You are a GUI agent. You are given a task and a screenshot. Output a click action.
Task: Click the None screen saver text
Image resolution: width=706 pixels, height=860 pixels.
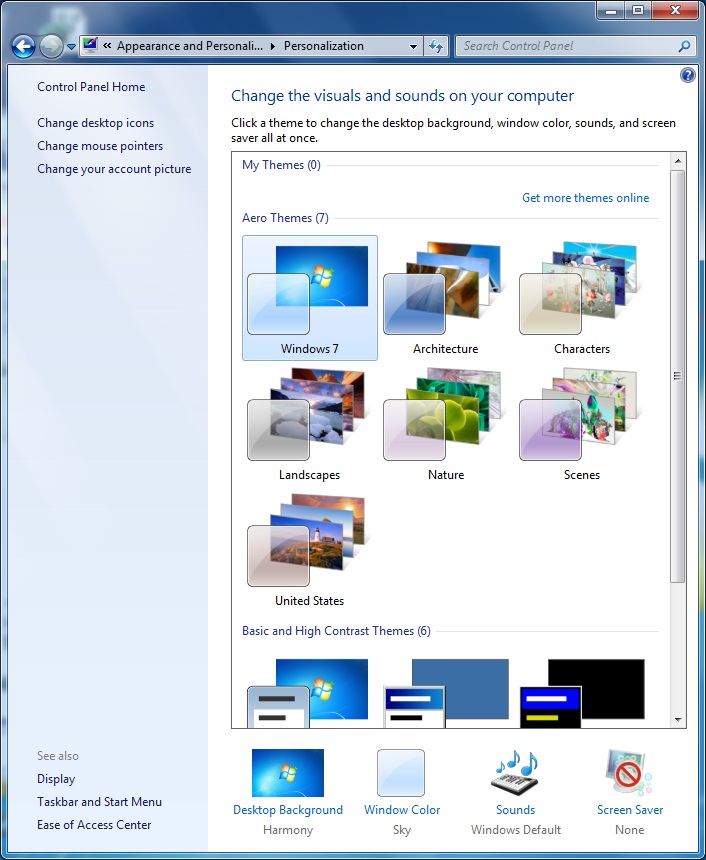point(630,830)
